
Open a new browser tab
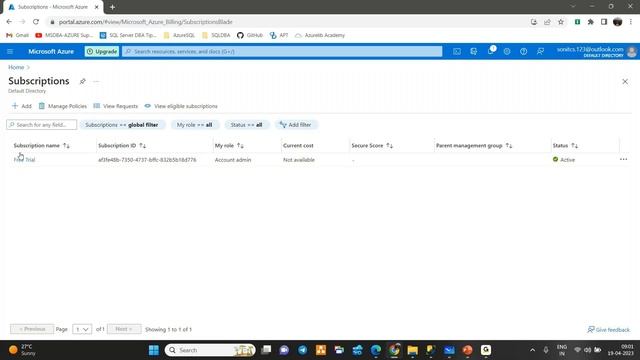112,7
